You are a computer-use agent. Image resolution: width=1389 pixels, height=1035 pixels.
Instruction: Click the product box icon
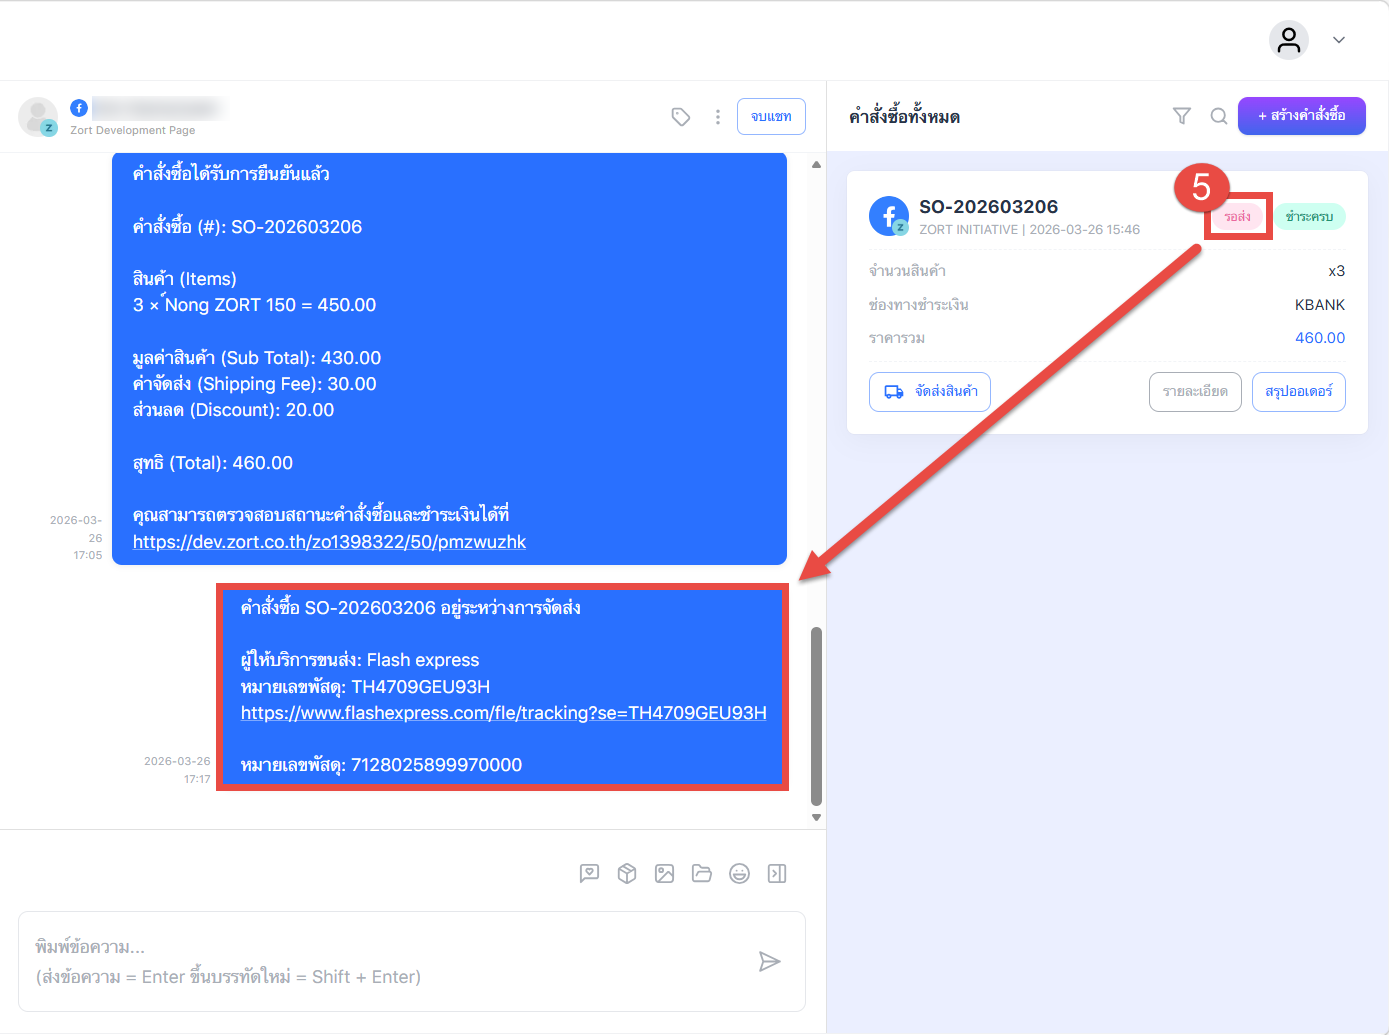627,874
